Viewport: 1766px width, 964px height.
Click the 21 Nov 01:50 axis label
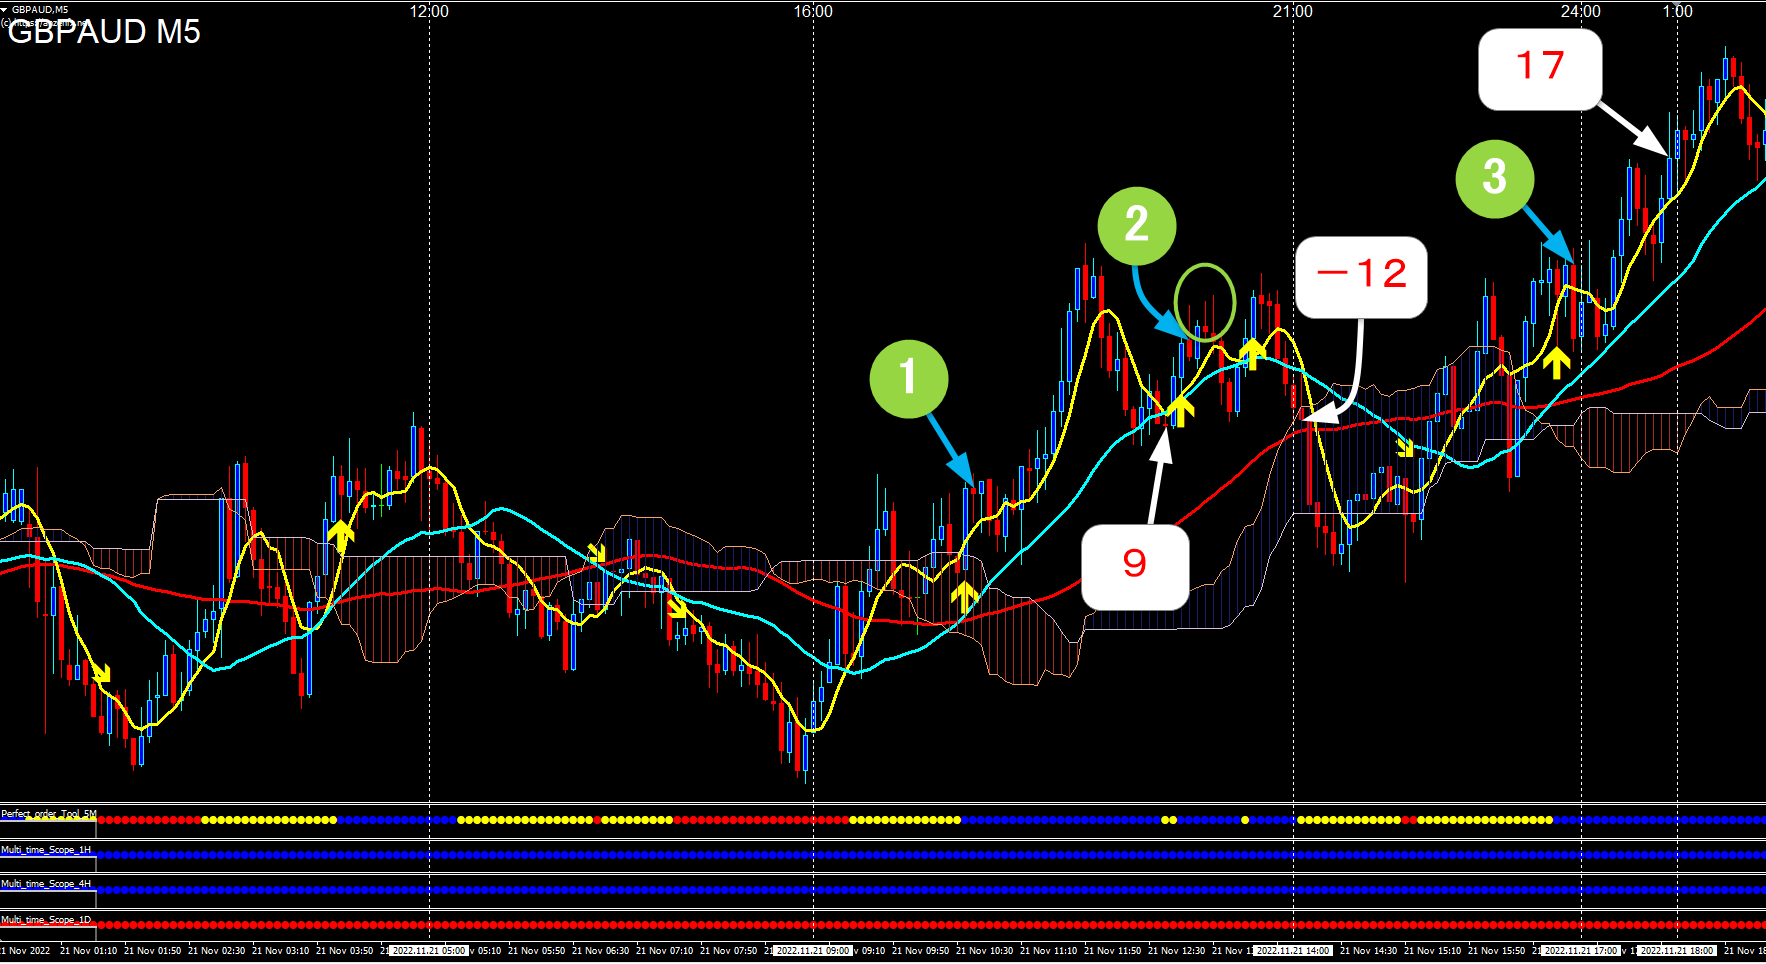tap(152, 951)
